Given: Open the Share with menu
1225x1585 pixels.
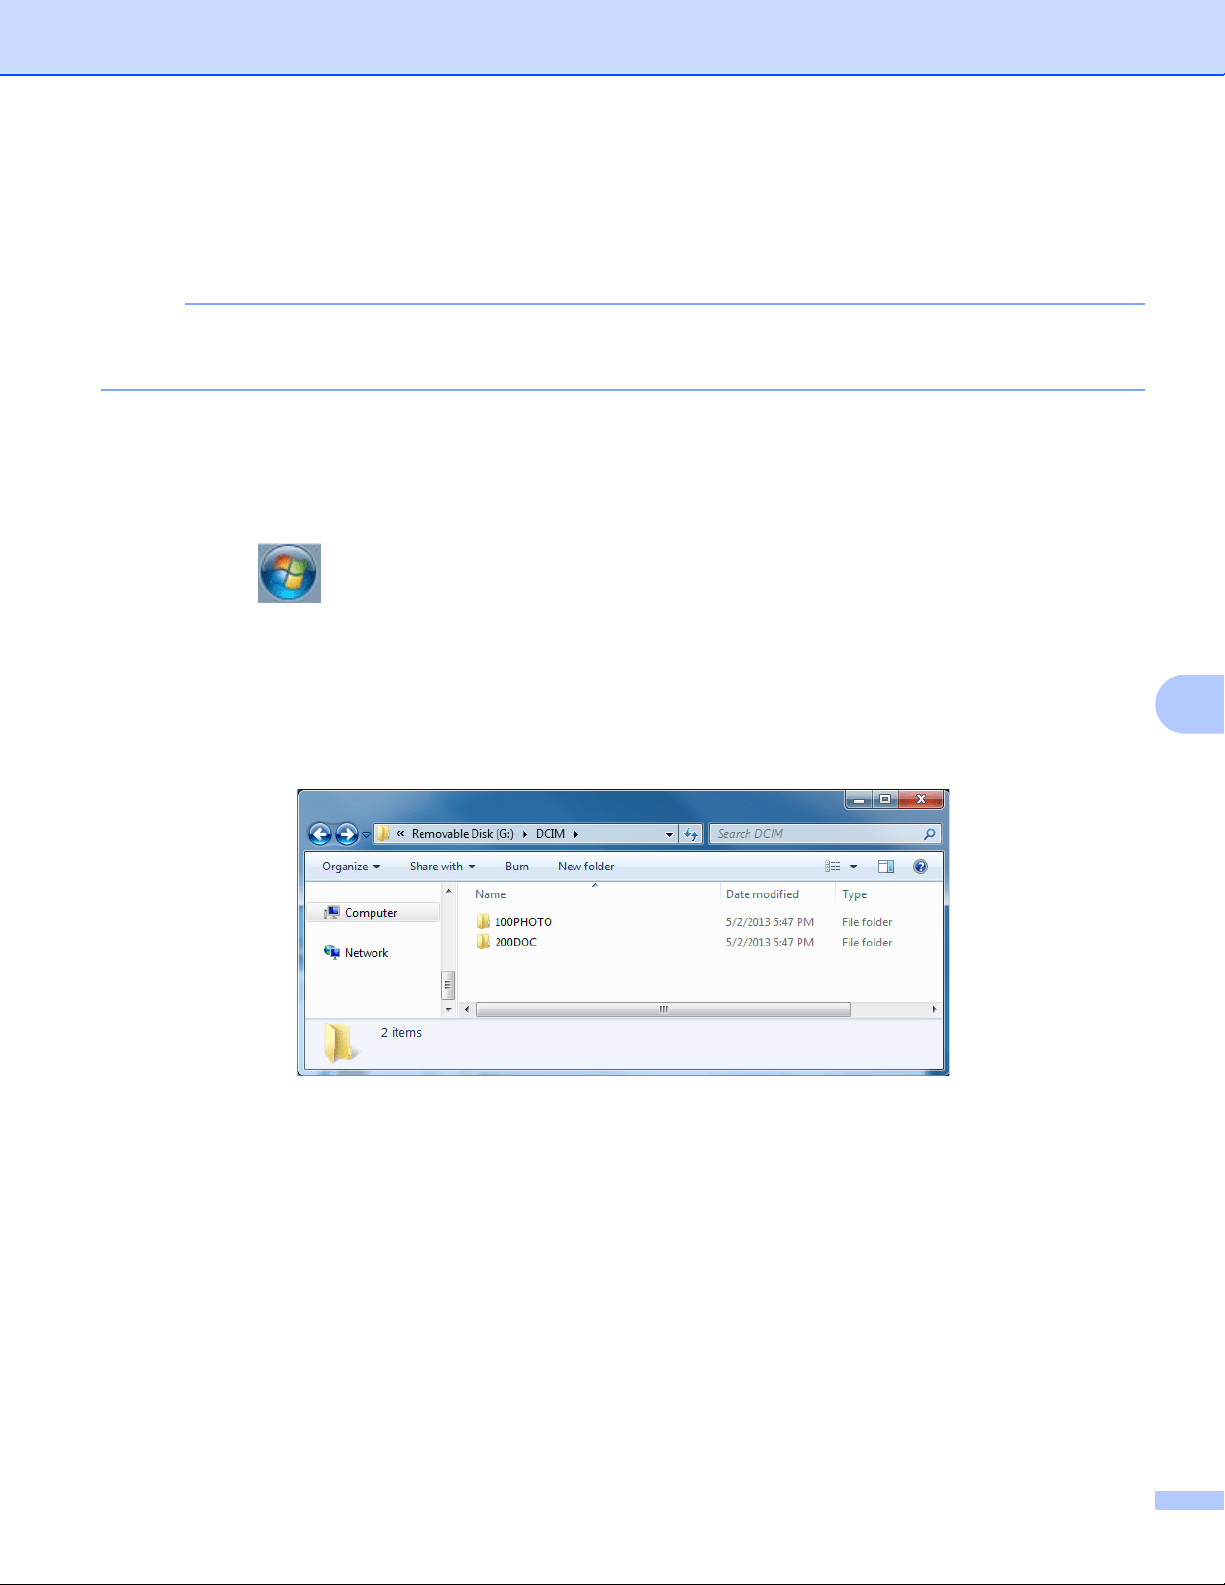Looking at the screenshot, I should [x=442, y=867].
